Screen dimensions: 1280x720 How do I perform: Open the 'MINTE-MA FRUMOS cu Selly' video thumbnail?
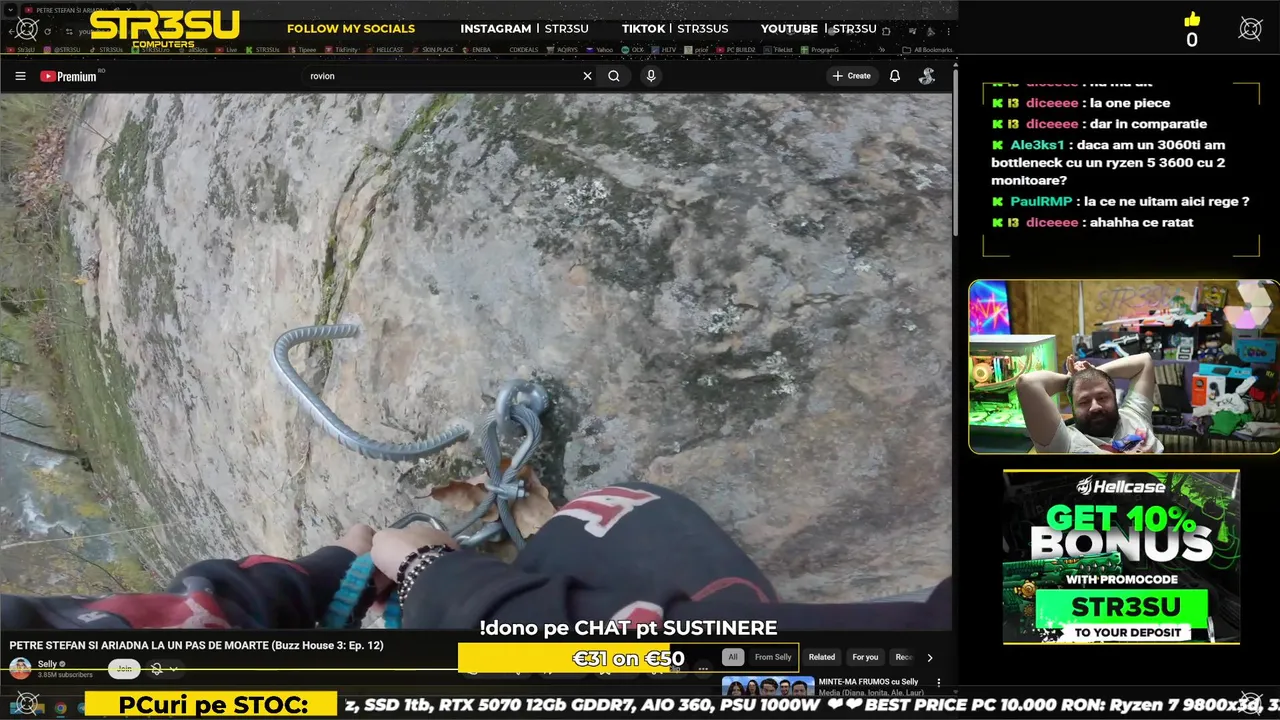point(768,688)
